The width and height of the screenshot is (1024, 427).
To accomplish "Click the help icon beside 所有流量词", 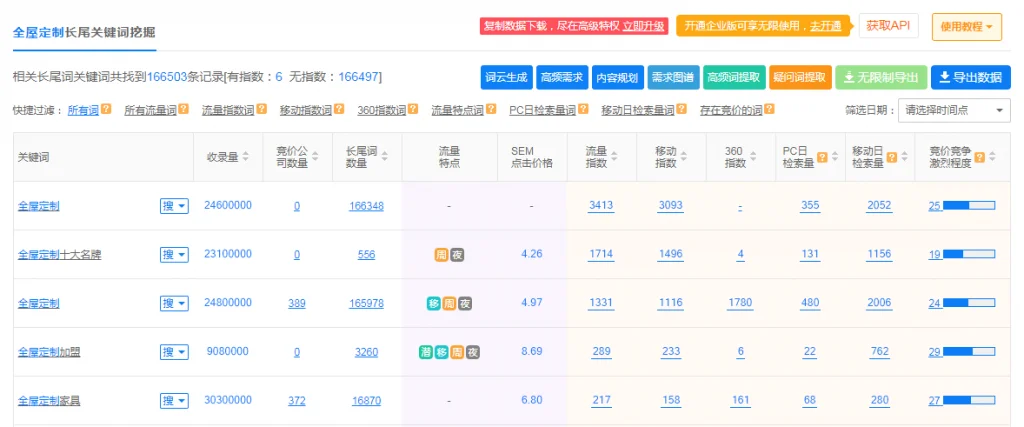I will [184, 110].
